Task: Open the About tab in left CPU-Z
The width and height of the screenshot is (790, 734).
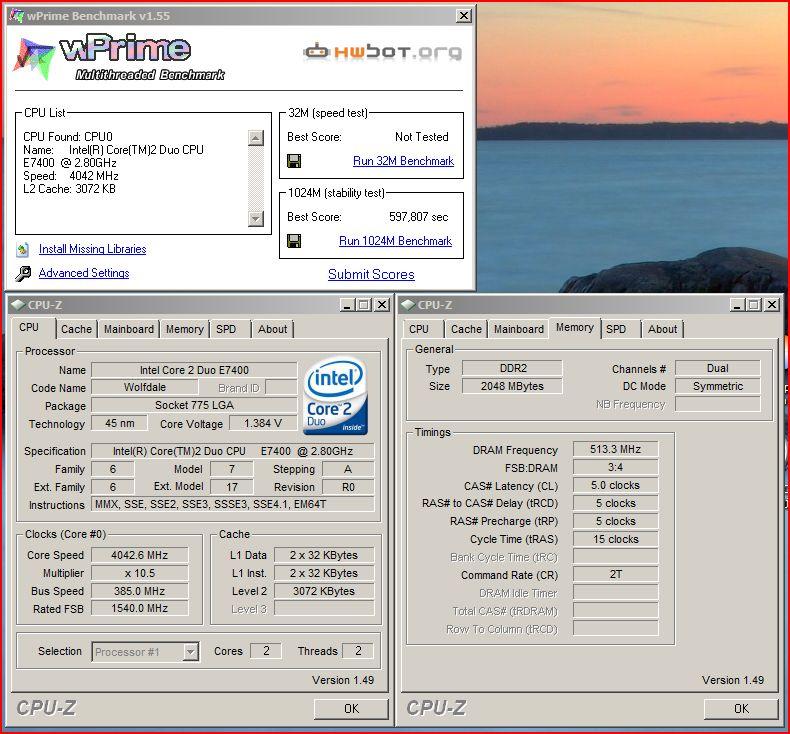Action: coord(272,329)
